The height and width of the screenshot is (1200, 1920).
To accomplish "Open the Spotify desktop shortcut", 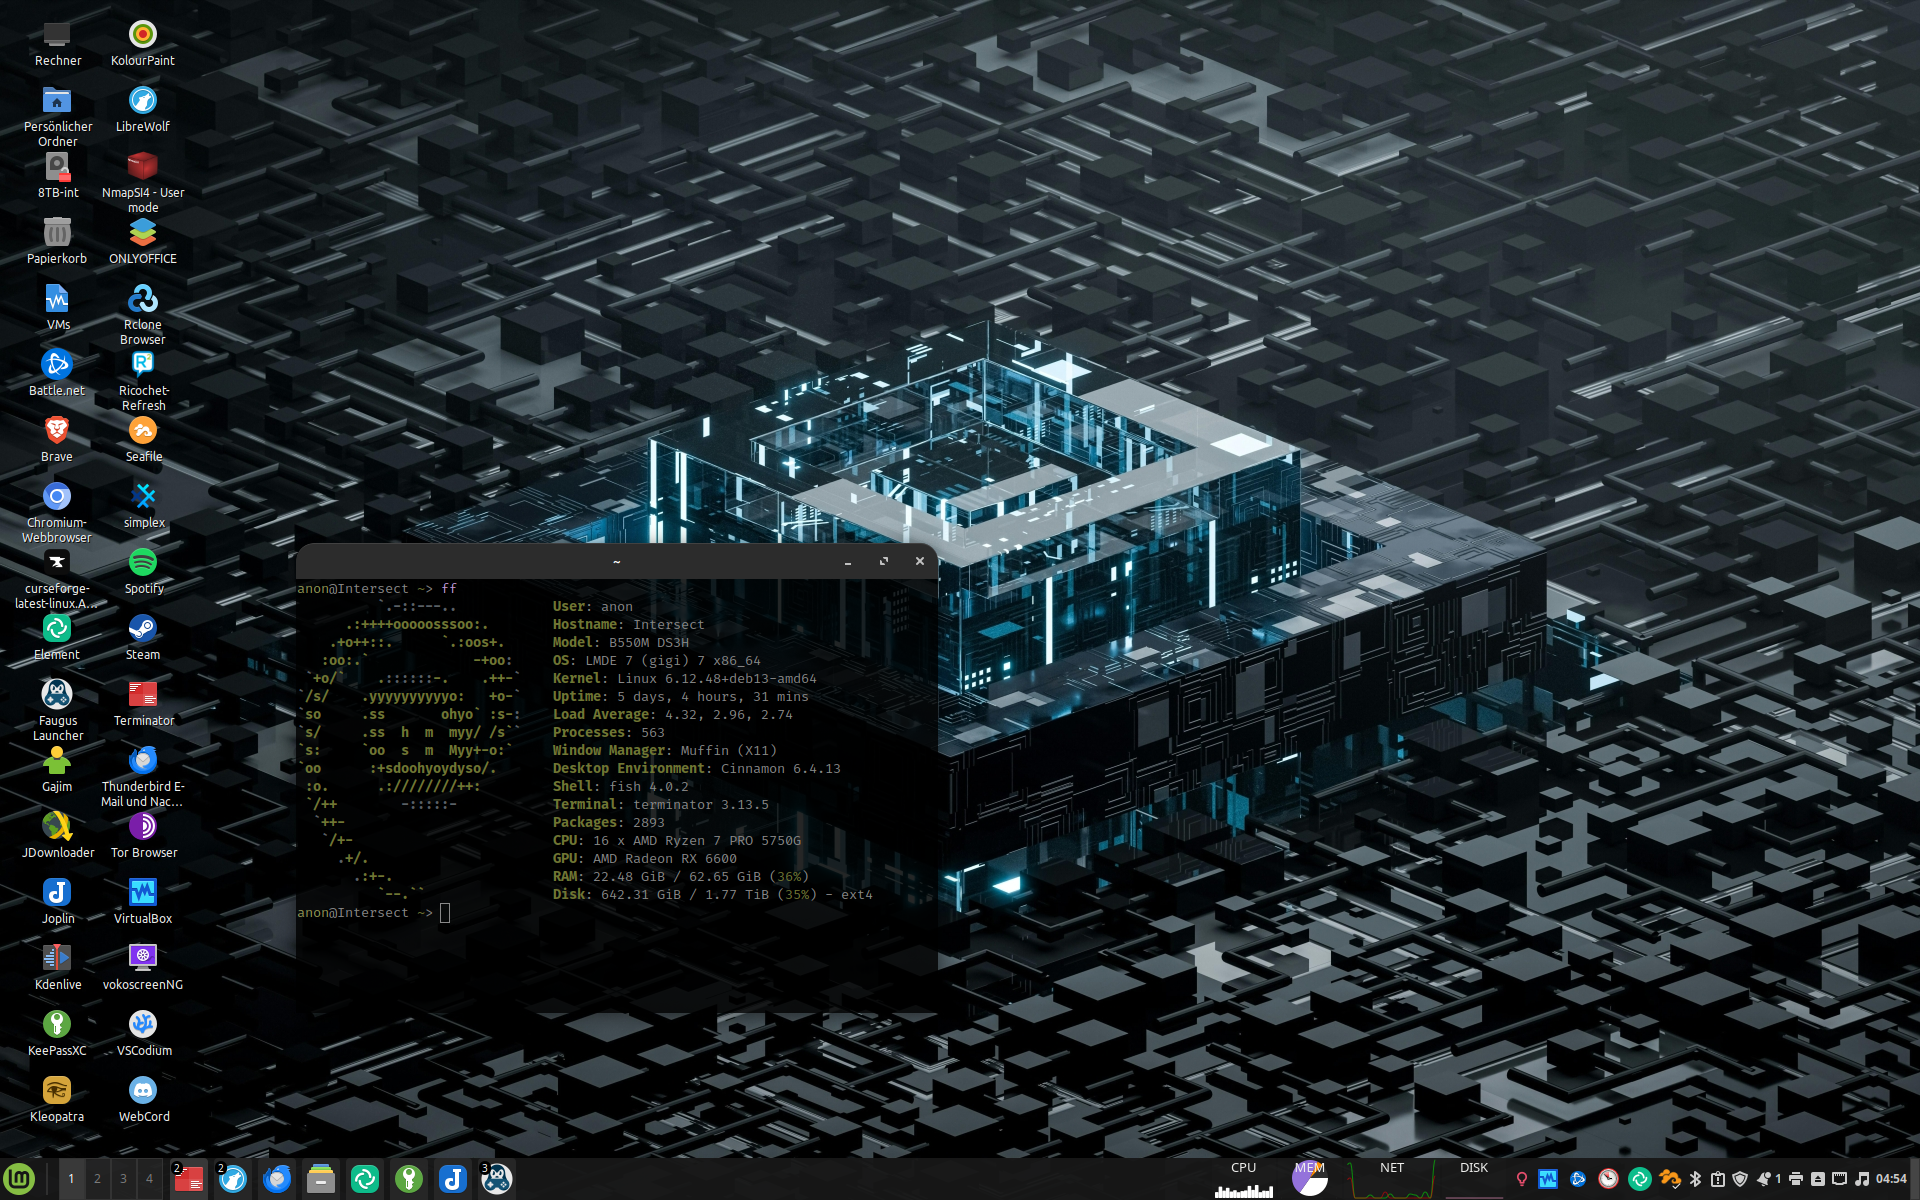I will pyautogui.click(x=143, y=563).
